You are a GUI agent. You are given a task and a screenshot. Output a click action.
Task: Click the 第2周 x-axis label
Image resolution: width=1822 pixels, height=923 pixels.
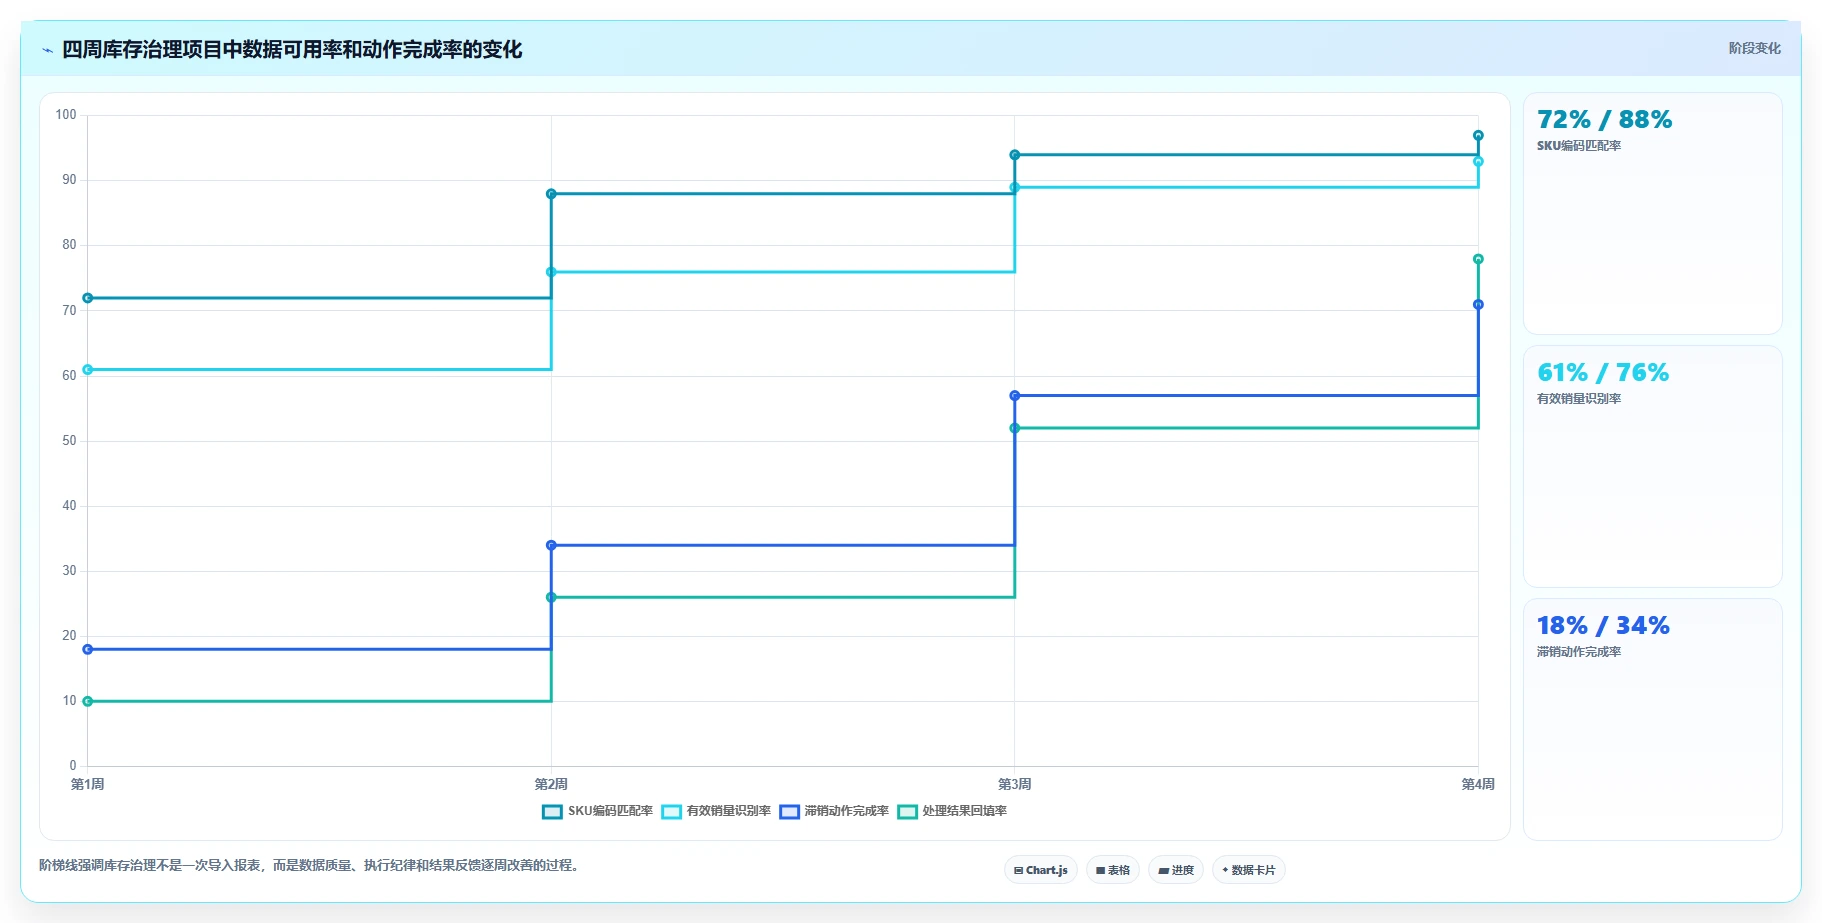(x=551, y=784)
